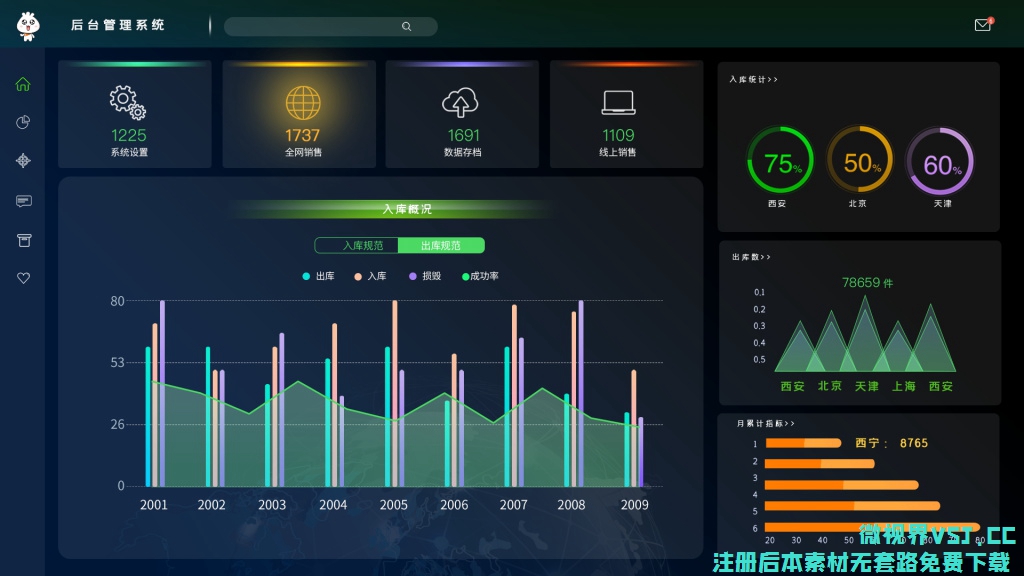This screenshot has height=576, width=1024.
Task: Hide the 损毁 series via legend
Action: (425, 276)
